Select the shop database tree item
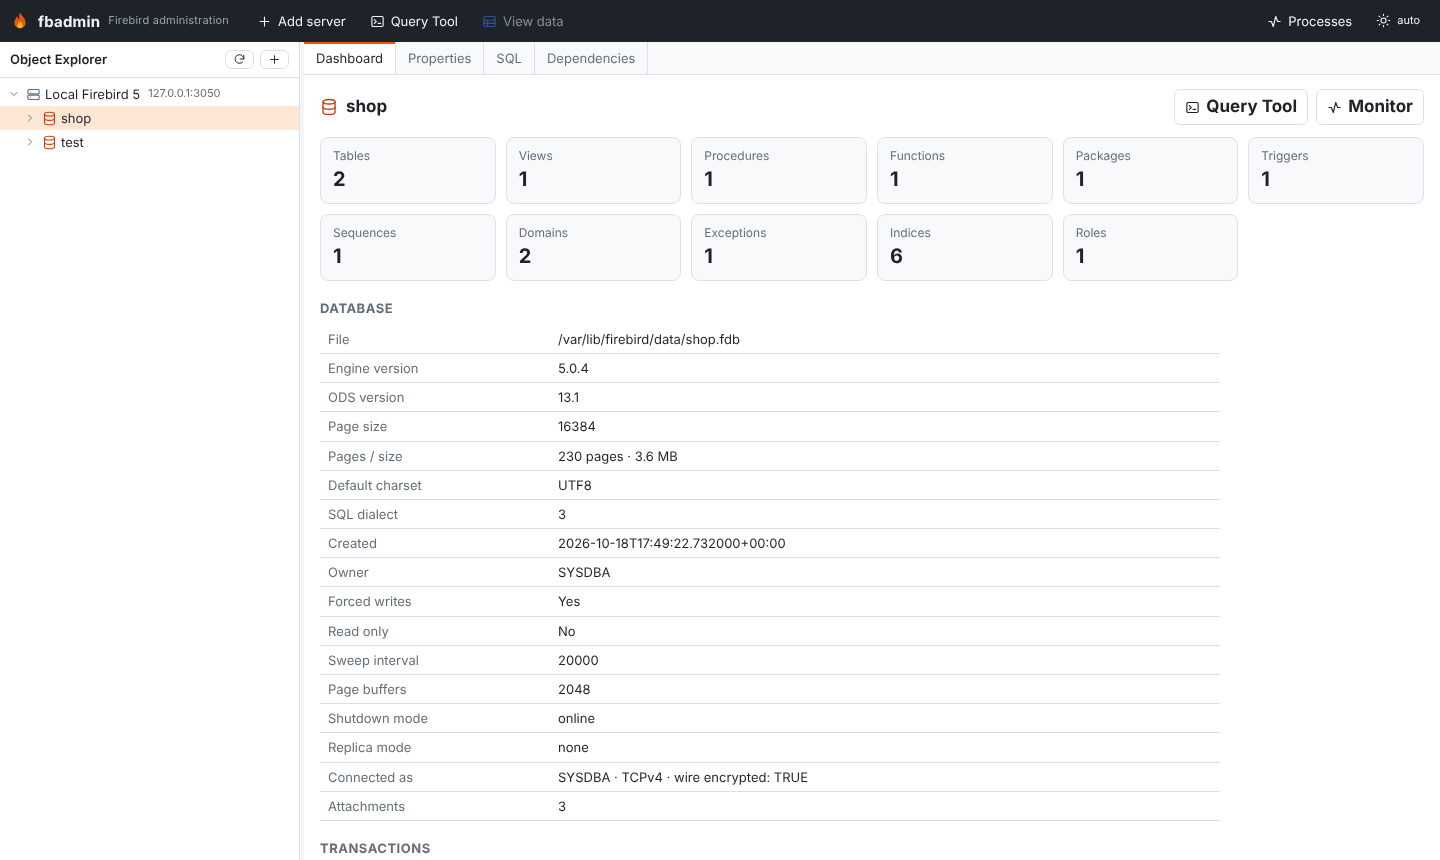The width and height of the screenshot is (1440, 860). coord(150,118)
